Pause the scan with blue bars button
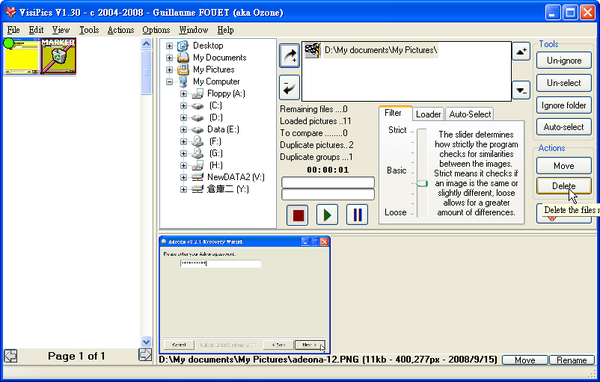 click(x=357, y=215)
